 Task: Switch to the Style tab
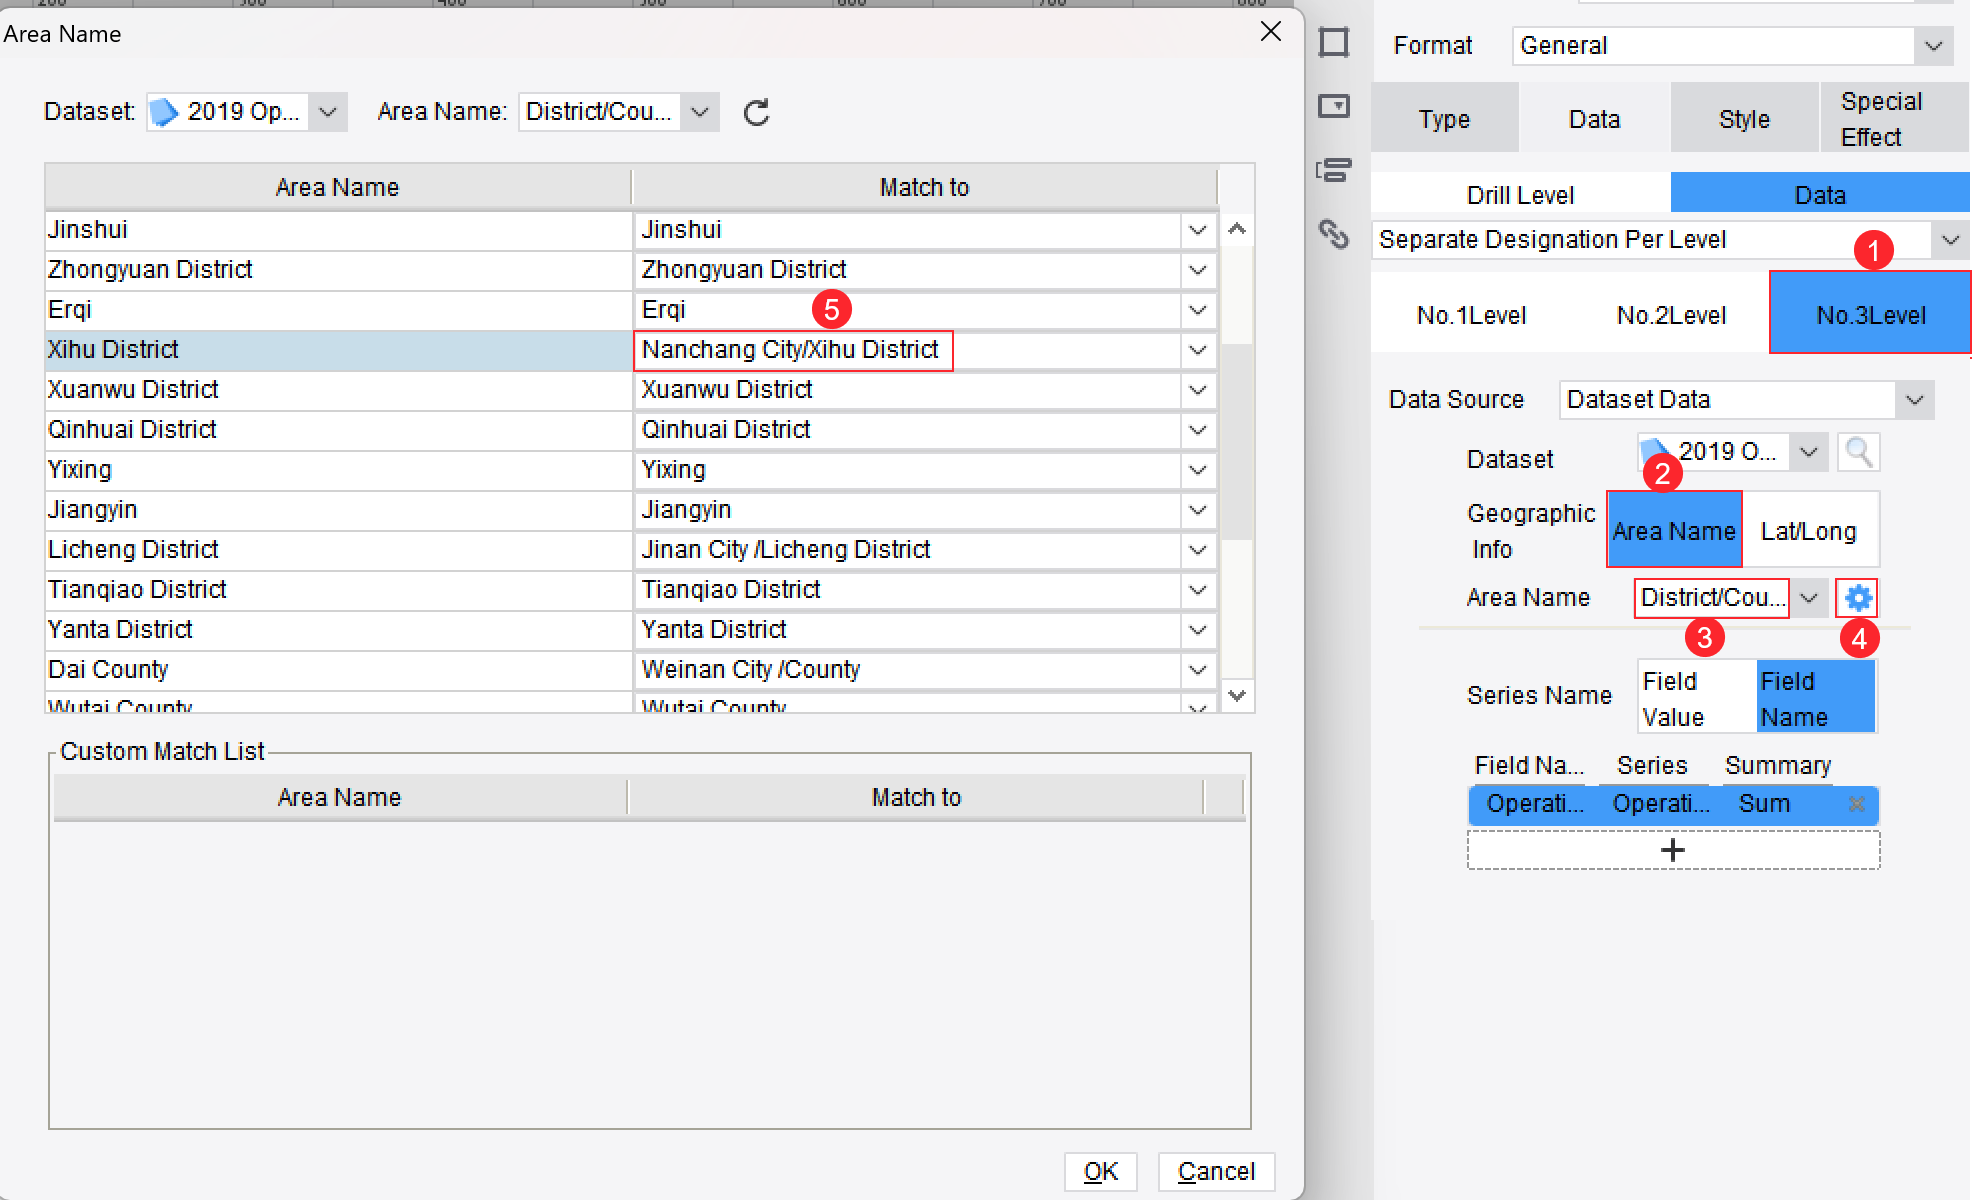tap(1744, 118)
